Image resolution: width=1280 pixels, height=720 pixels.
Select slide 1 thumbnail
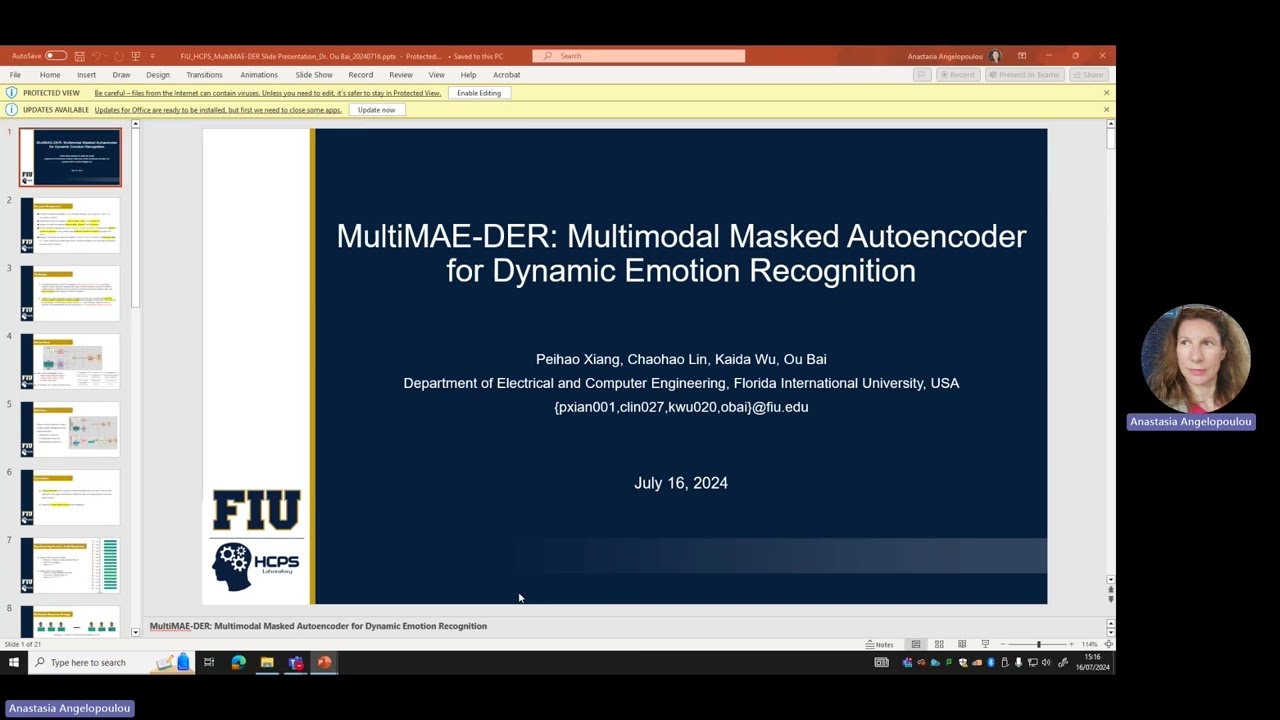[x=70, y=157]
